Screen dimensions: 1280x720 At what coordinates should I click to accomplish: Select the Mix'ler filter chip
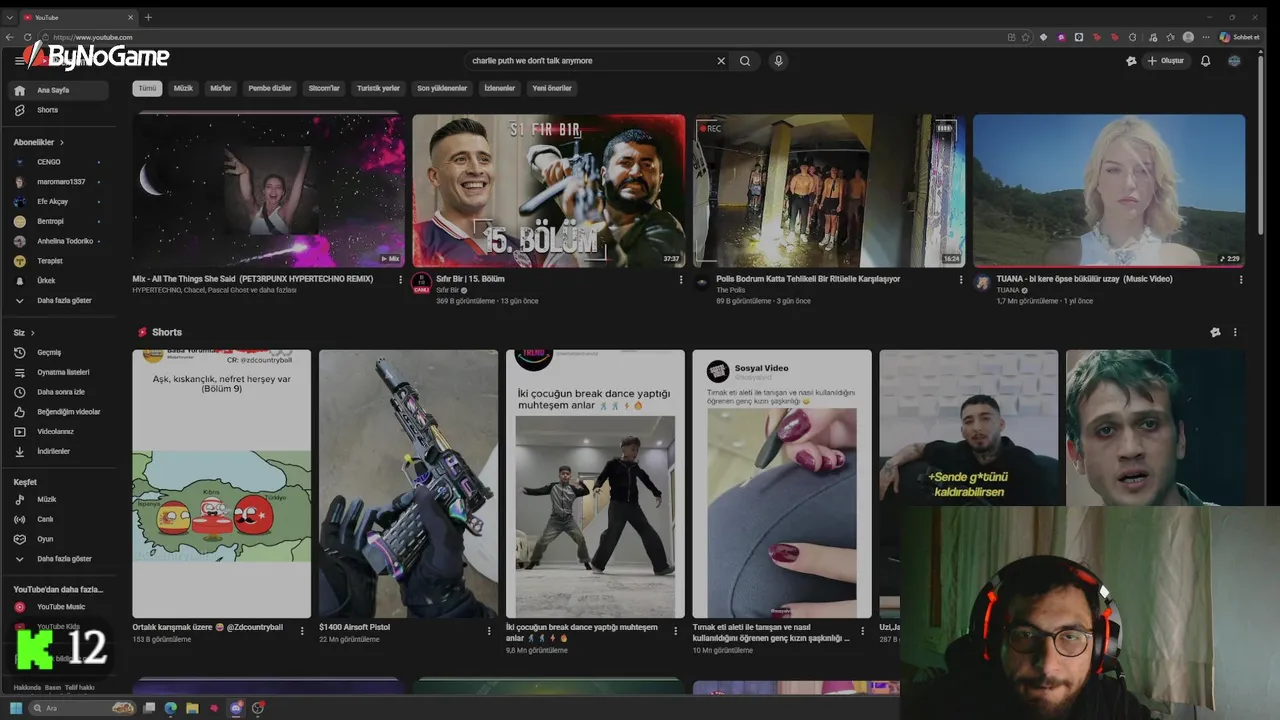point(220,88)
